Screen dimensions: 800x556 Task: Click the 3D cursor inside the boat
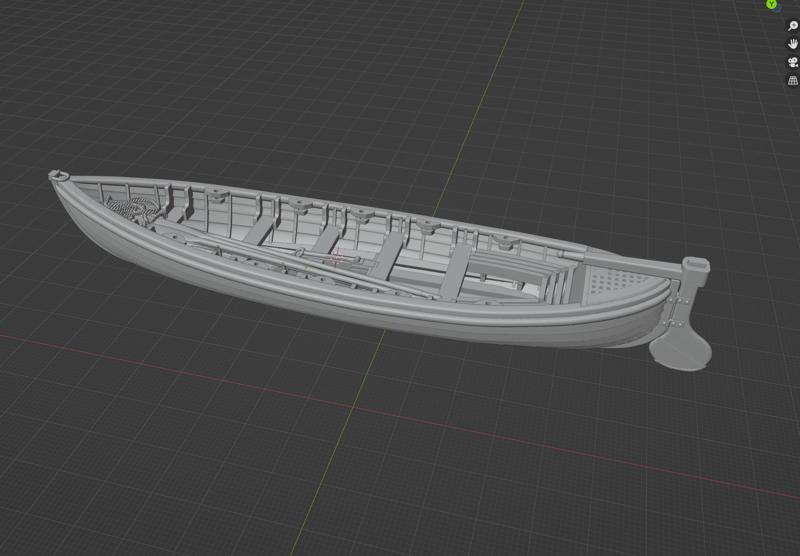point(337,258)
